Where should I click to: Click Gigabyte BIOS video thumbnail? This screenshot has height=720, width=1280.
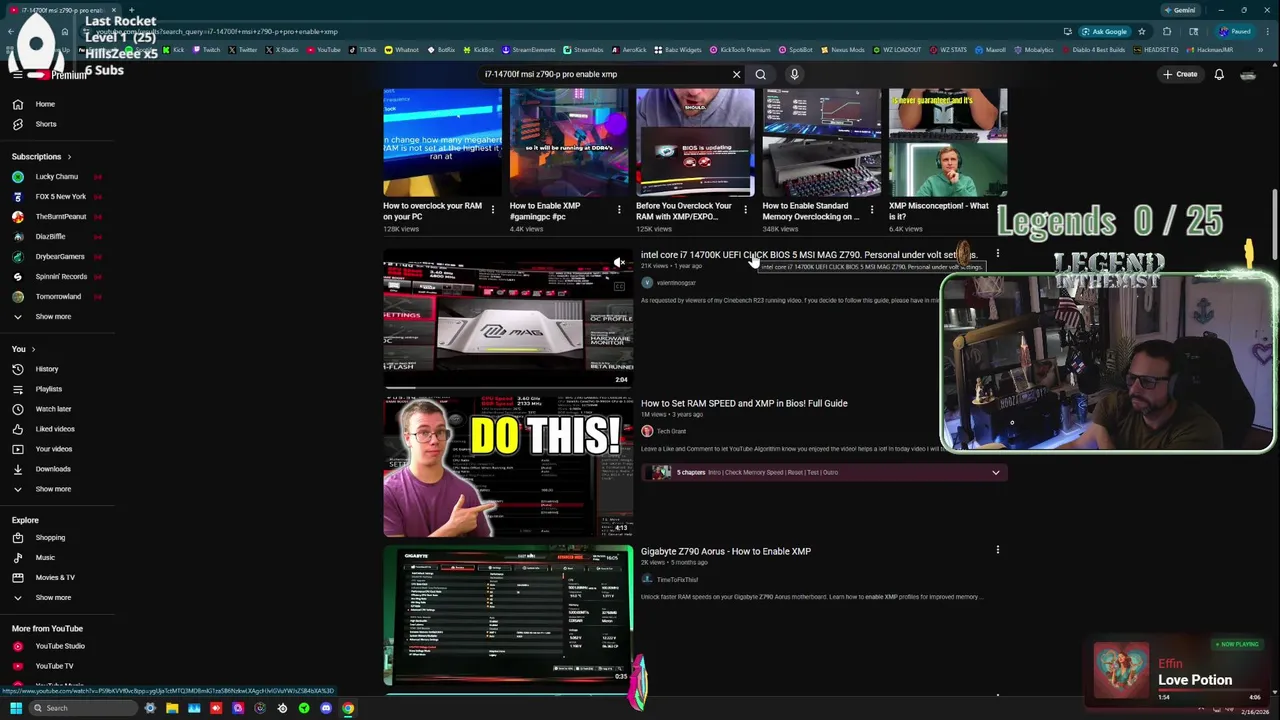(x=508, y=616)
